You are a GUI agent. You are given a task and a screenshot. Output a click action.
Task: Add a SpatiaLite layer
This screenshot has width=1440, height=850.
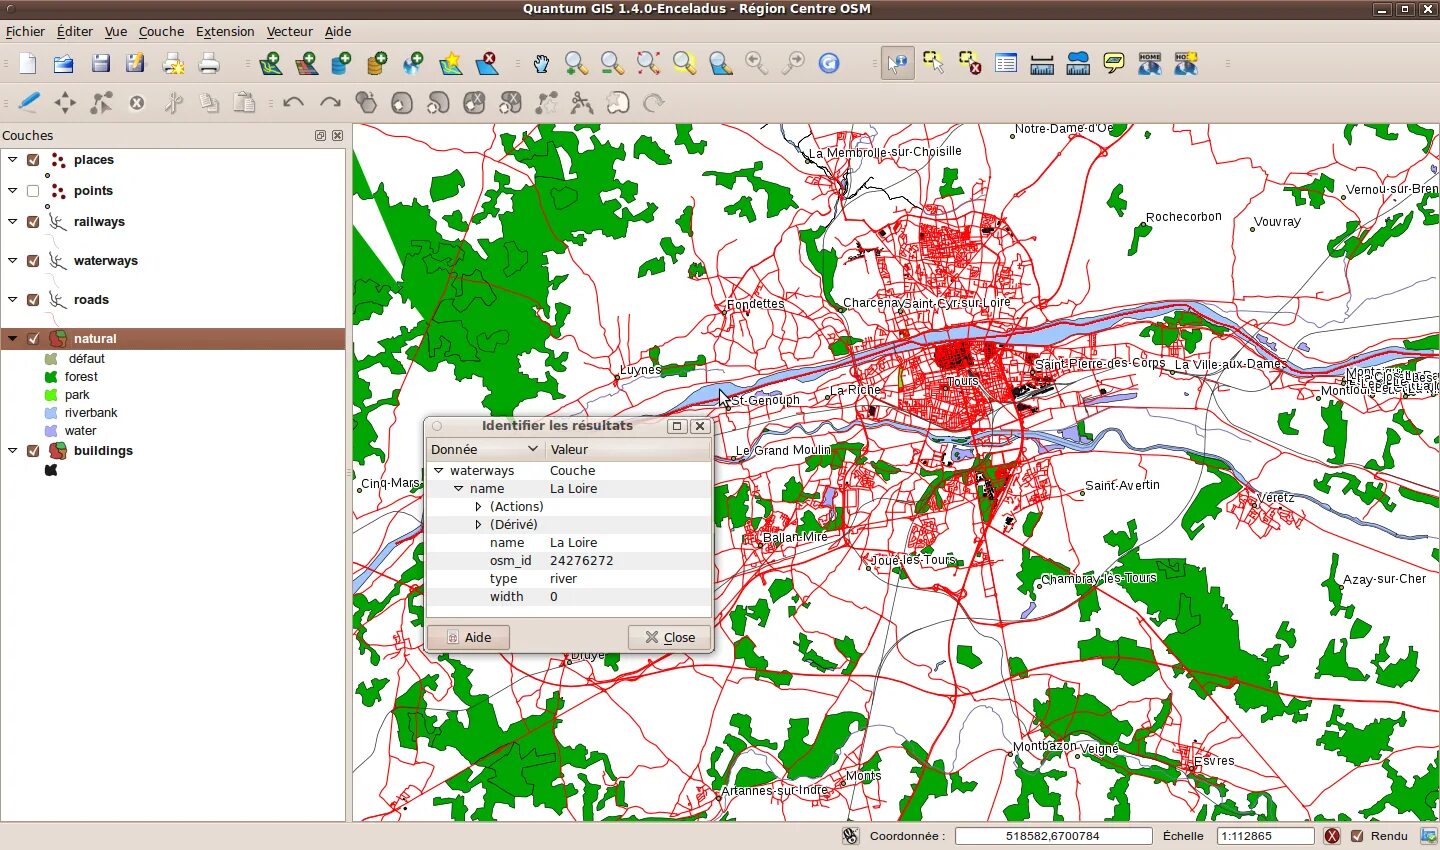coord(377,64)
